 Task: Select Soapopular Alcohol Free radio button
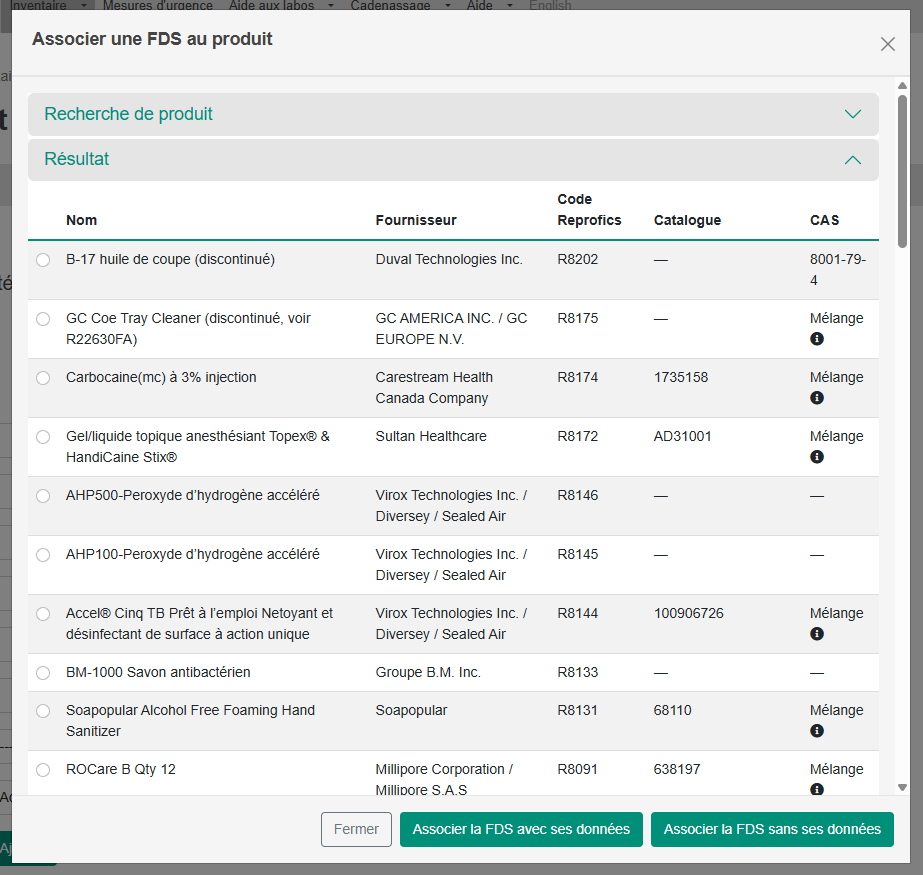click(x=43, y=711)
